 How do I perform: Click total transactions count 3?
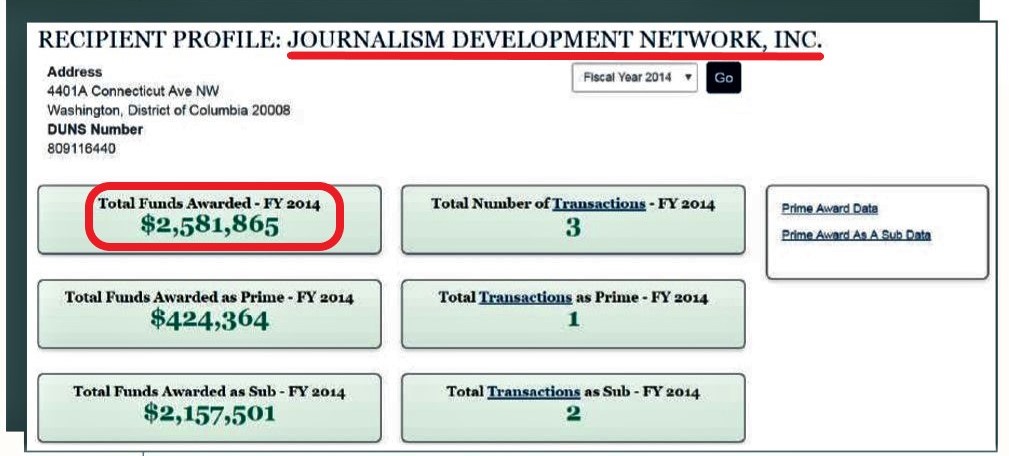point(573,227)
